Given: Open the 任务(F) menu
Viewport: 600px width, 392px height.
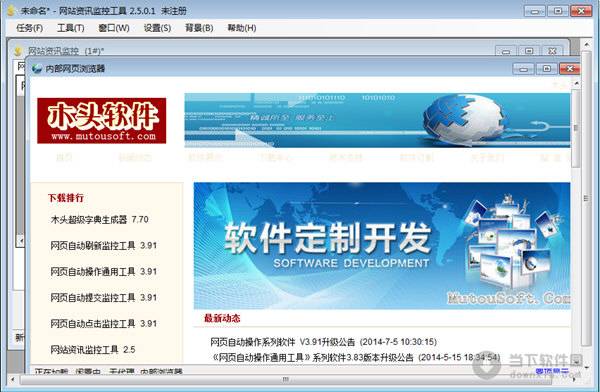Looking at the screenshot, I should click(29, 28).
